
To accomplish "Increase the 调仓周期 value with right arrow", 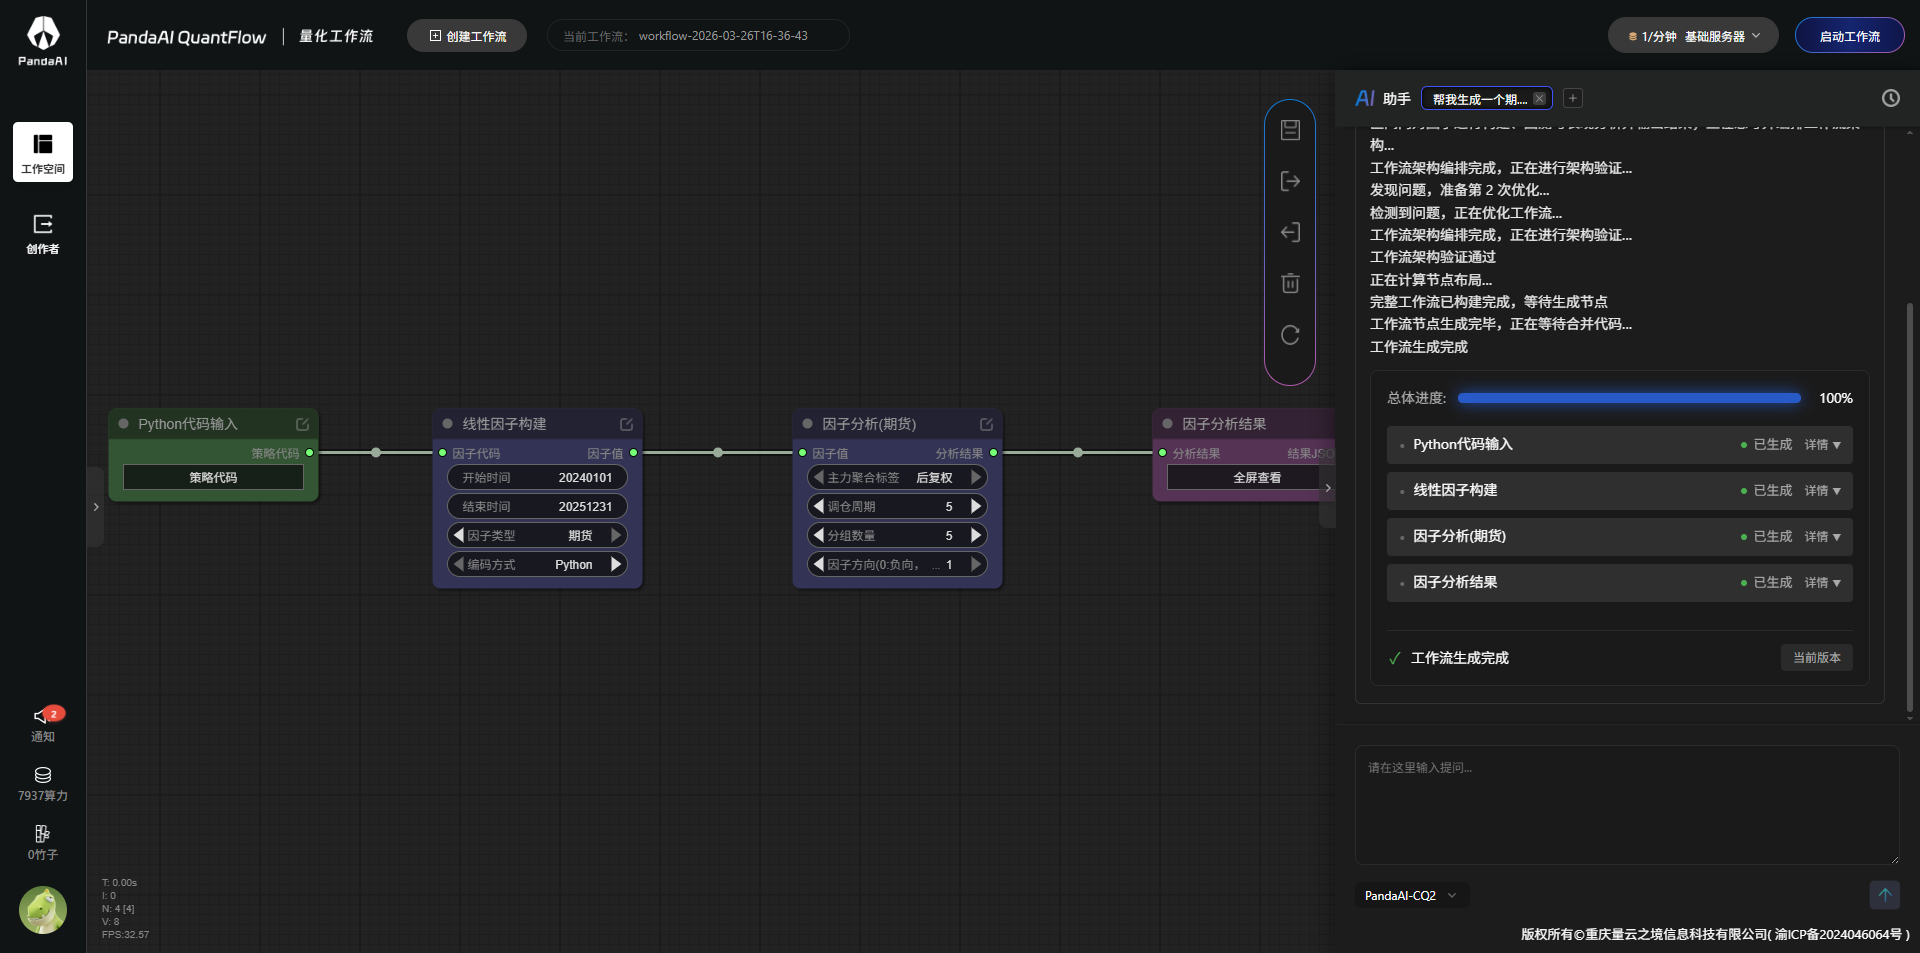I will pyautogui.click(x=976, y=507).
